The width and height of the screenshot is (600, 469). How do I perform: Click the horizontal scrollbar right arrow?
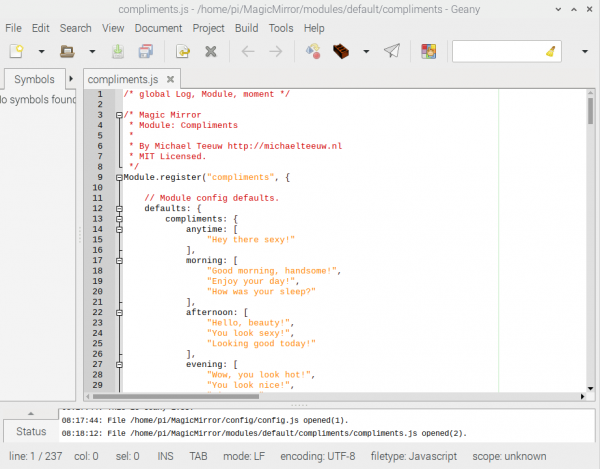click(x=582, y=396)
